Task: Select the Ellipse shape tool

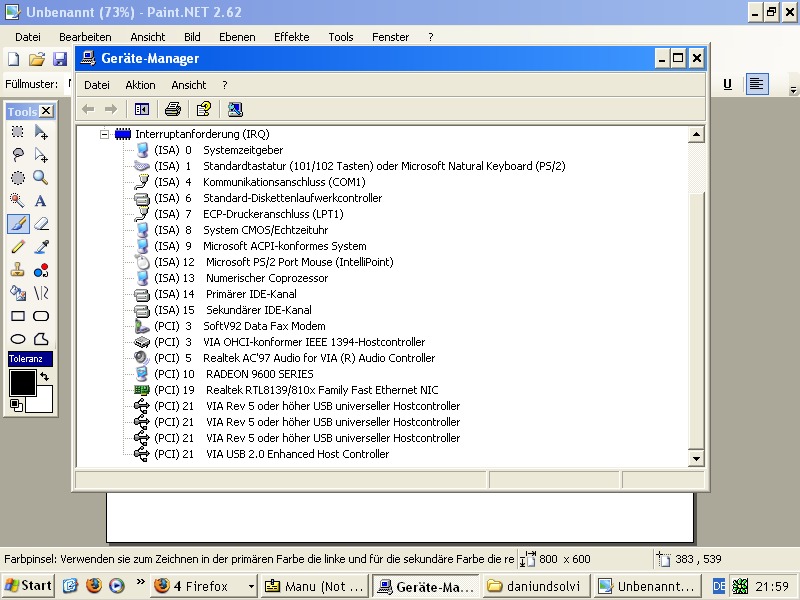Action: 18,339
